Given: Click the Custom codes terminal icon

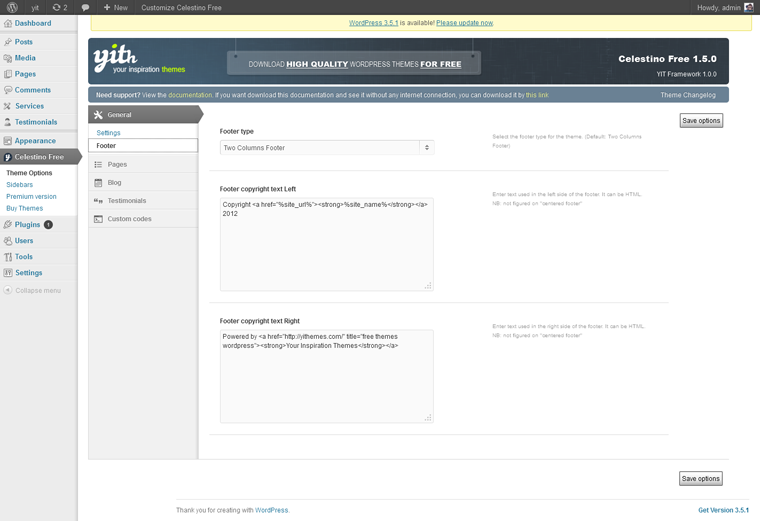Looking at the screenshot, I should [x=98, y=219].
